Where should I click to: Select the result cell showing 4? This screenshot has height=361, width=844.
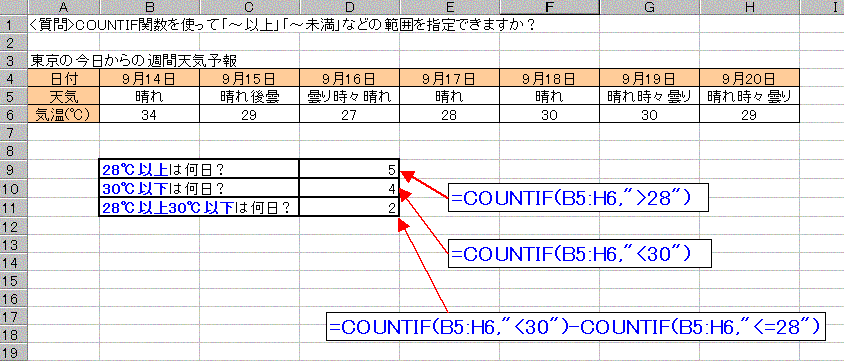point(349,188)
